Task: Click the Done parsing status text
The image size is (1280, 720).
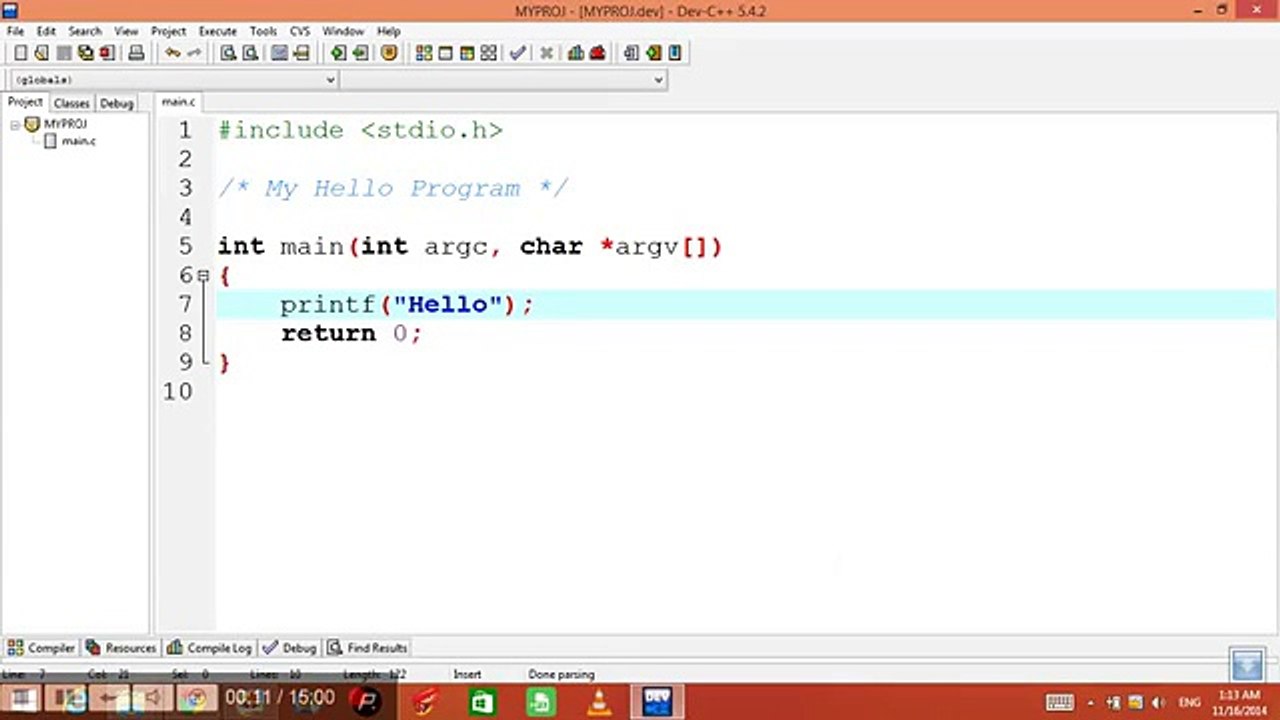Action: click(561, 675)
